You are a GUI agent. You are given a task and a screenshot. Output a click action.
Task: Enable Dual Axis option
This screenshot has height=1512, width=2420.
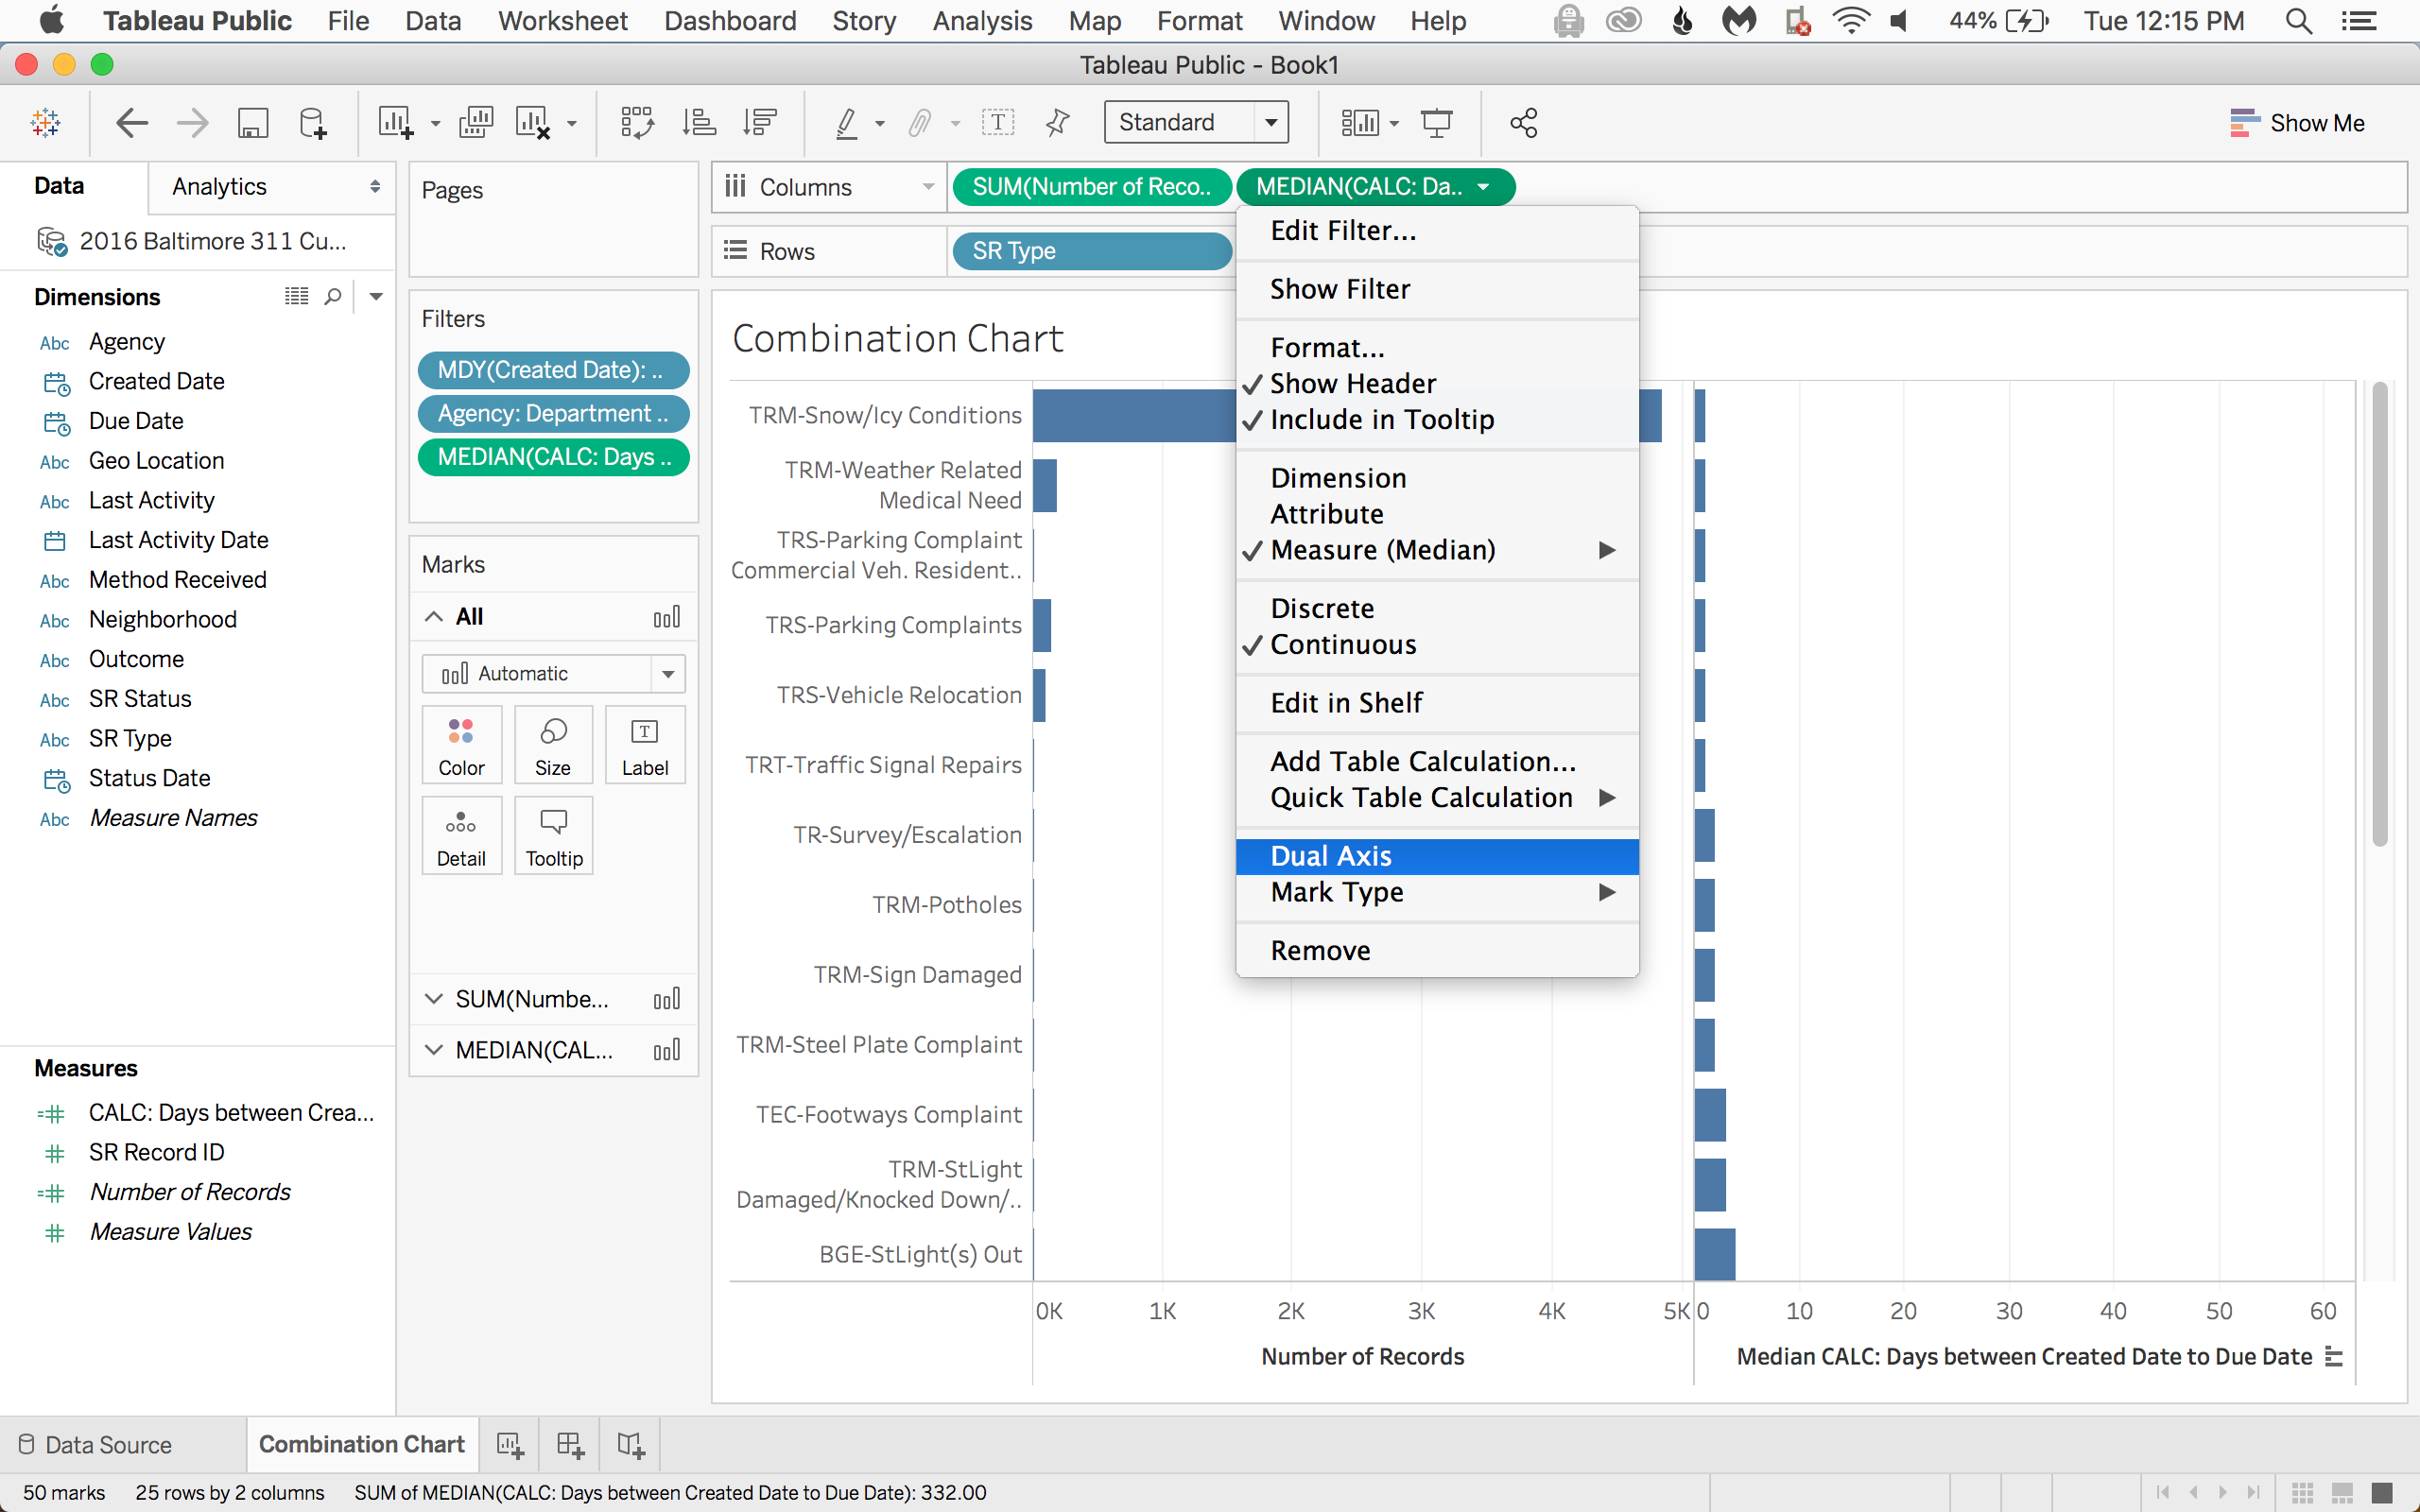point(1437,856)
